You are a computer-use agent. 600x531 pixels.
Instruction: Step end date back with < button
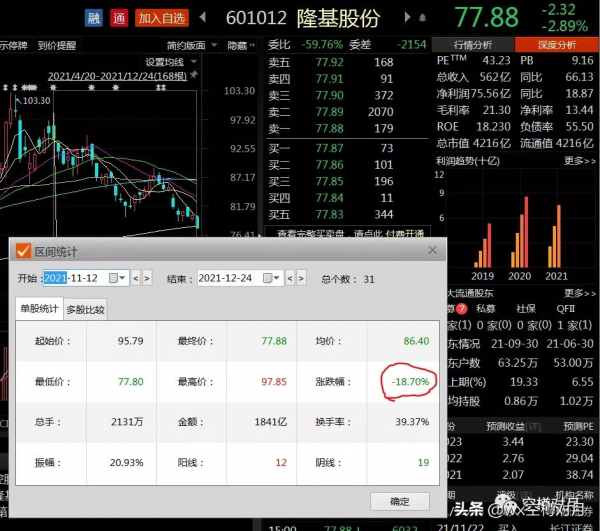pyautogui.click(x=290, y=278)
